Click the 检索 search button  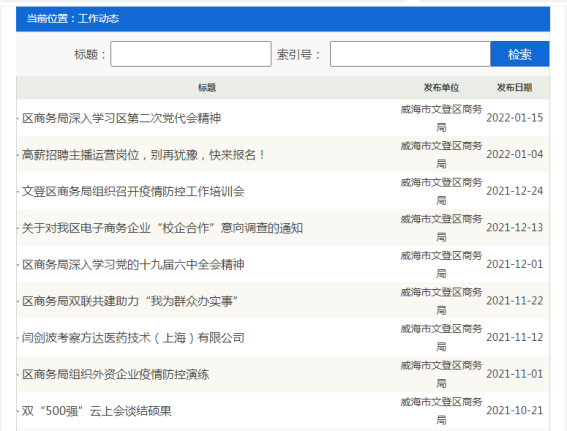(x=520, y=54)
